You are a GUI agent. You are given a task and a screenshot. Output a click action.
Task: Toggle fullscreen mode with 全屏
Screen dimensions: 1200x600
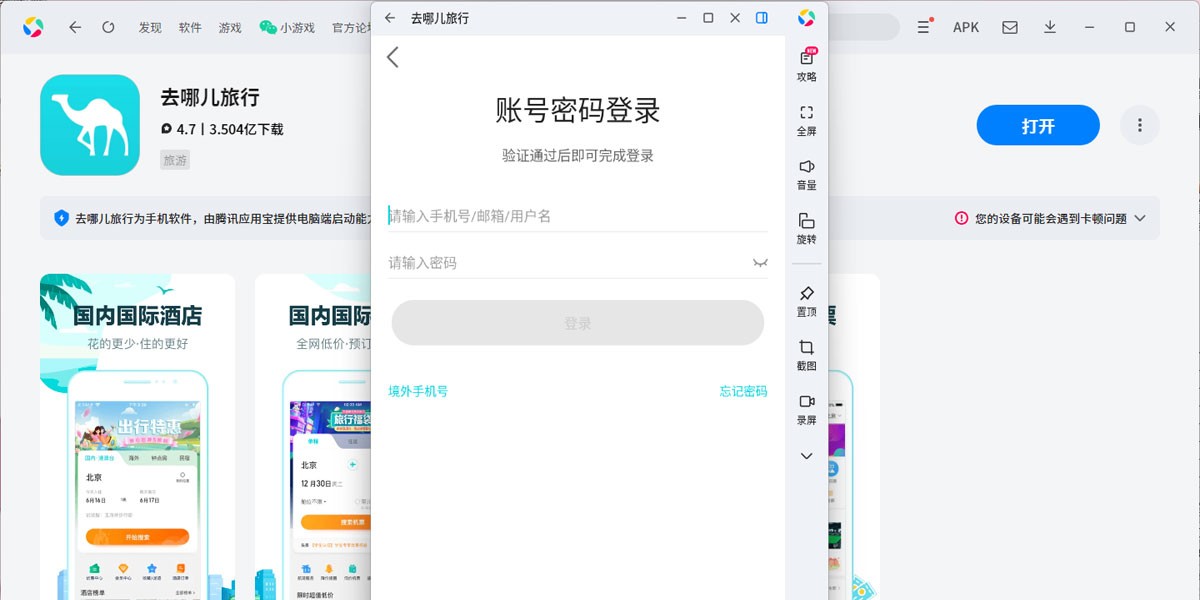(x=806, y=120)
